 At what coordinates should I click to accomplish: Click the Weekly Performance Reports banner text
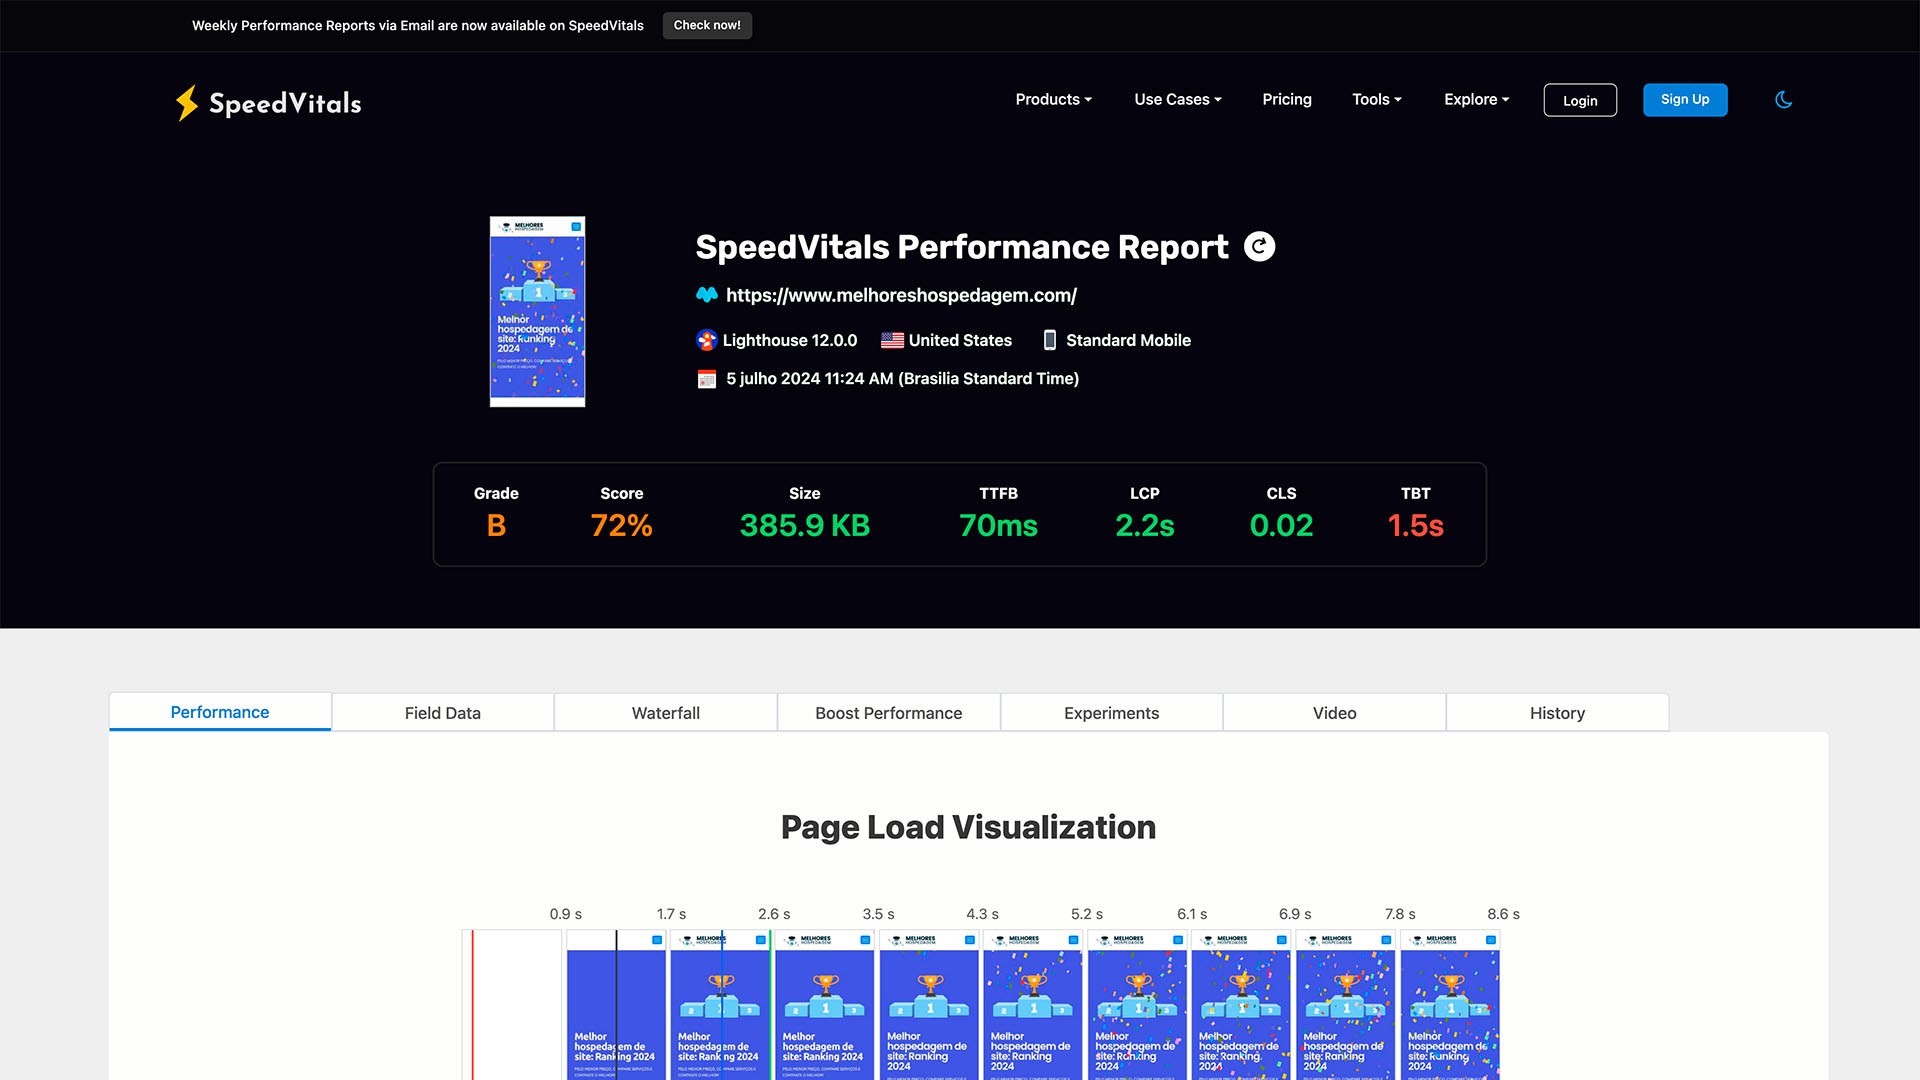(x=418, y=26)
